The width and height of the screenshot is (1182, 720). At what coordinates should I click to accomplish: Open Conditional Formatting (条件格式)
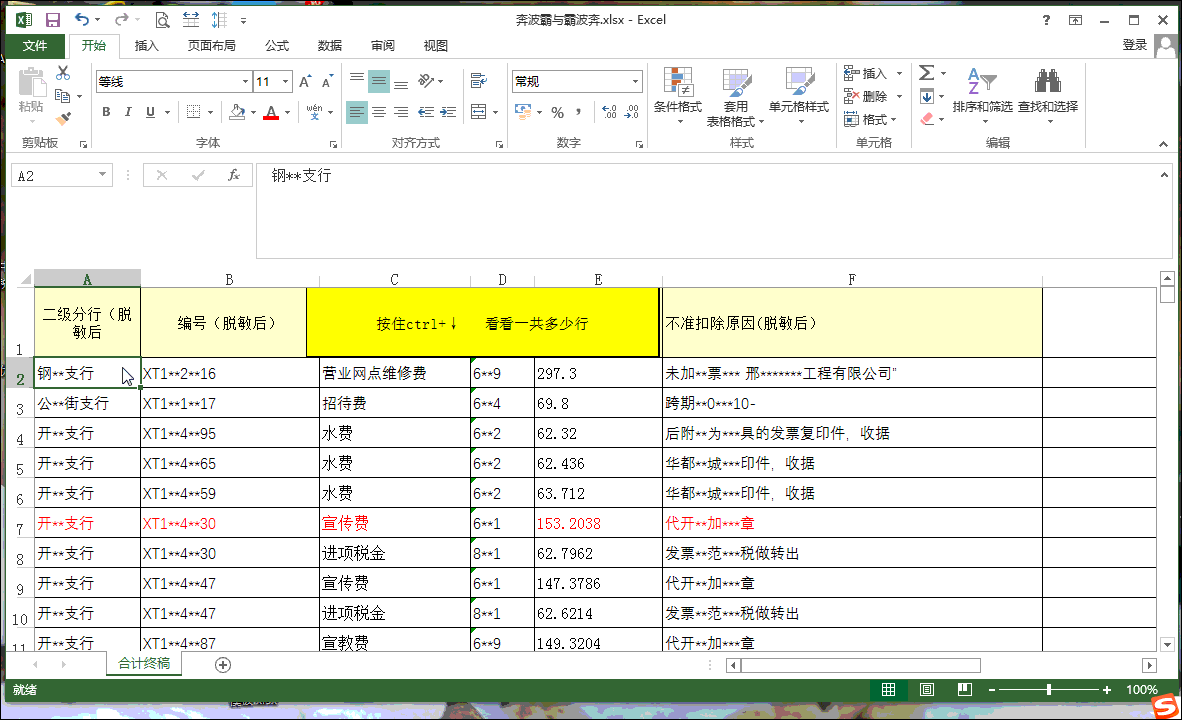click(677, 83)
